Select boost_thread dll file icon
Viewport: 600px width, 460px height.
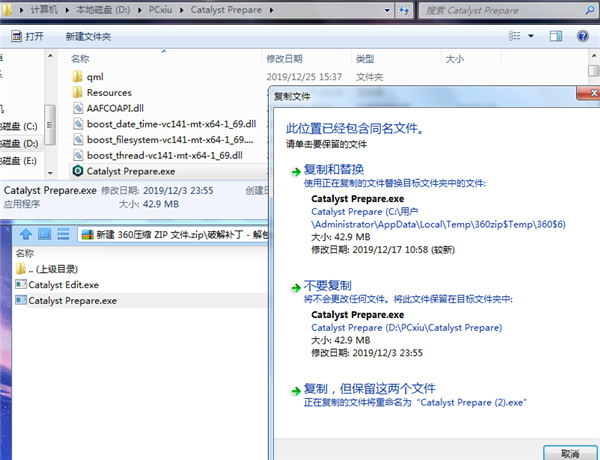(78, 155)
